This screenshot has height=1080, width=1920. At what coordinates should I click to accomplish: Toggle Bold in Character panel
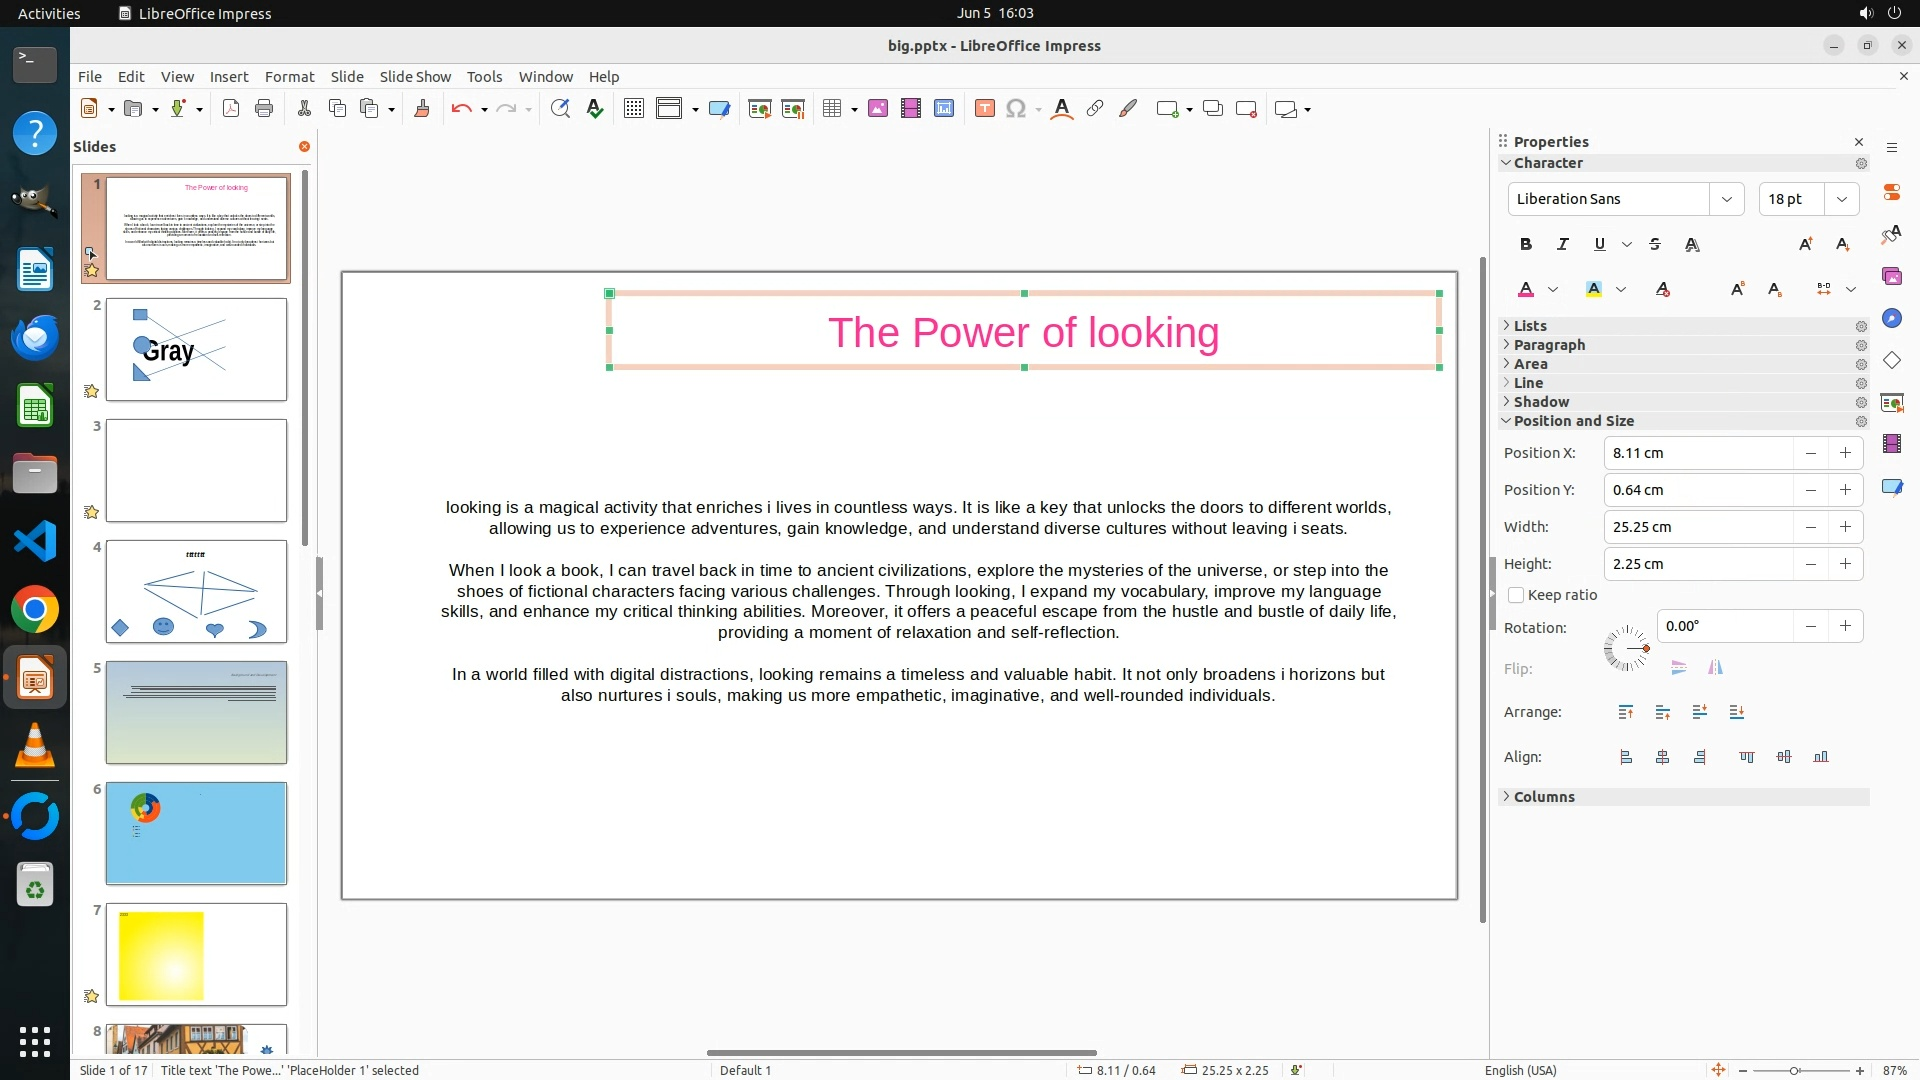(1525, 244)
